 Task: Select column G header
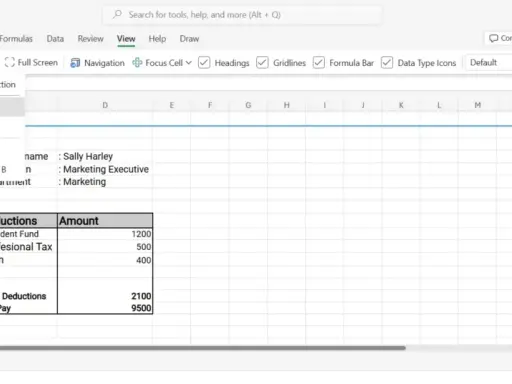click(x=248, y=105)
